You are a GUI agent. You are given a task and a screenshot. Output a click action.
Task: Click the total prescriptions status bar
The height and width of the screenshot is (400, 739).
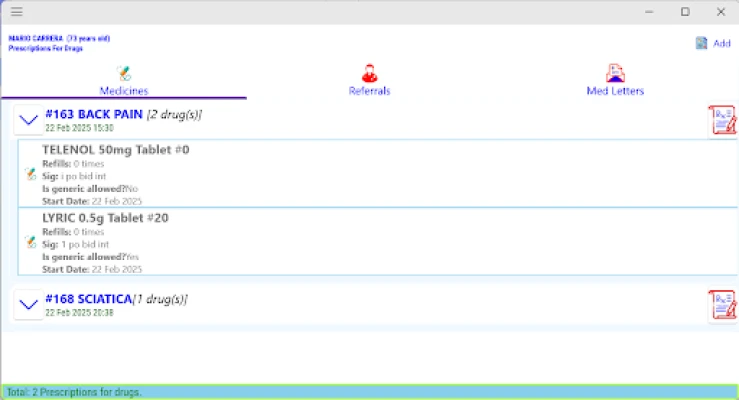point(369,391)
